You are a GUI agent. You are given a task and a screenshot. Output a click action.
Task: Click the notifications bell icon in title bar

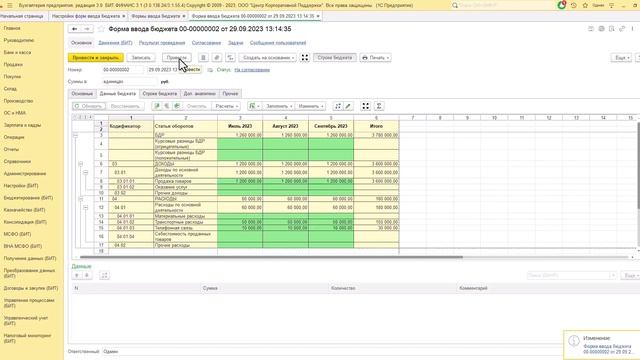562,5
